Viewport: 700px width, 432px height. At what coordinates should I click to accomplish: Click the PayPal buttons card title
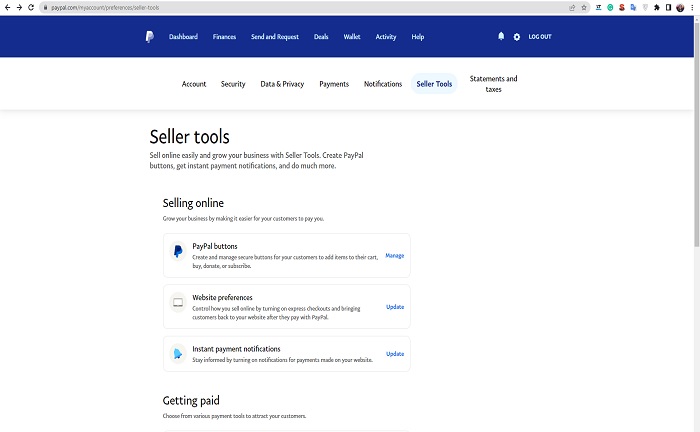[215, 246]
